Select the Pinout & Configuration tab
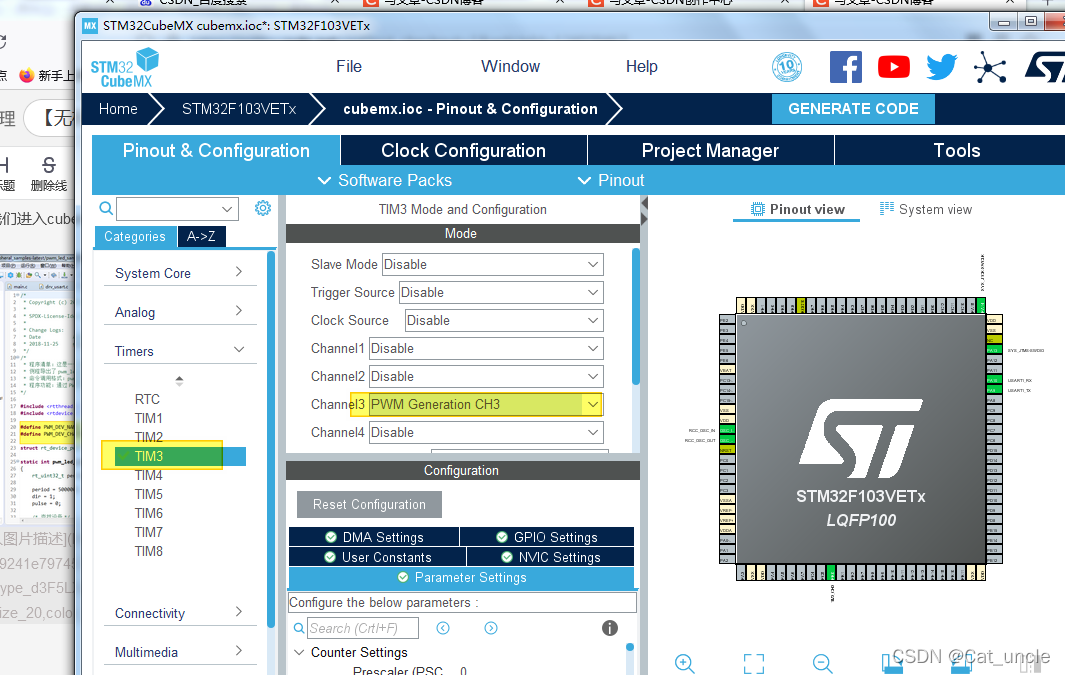Viewport: 1065px width, 675px height. tap(216, 150)
